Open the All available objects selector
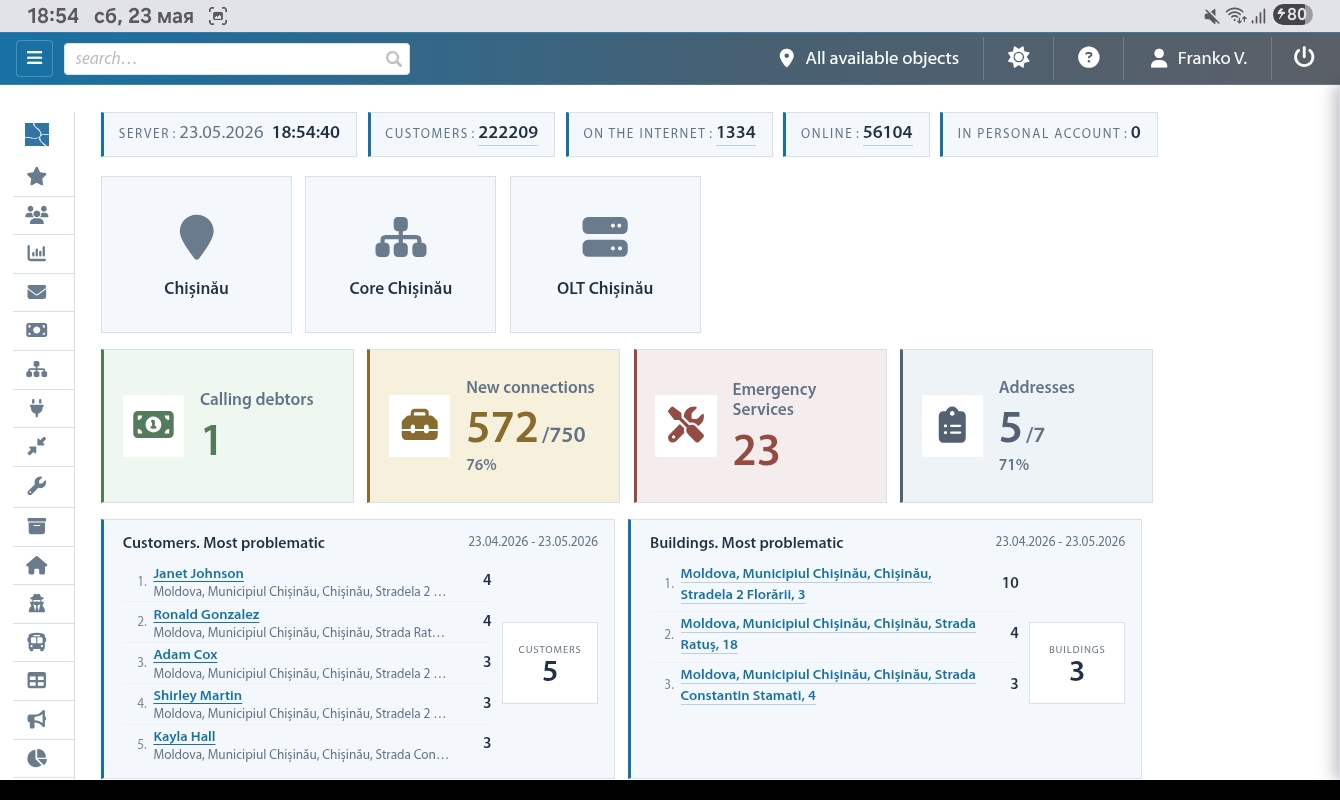Viewport: 1340px width, 800px height. point(869,58)
